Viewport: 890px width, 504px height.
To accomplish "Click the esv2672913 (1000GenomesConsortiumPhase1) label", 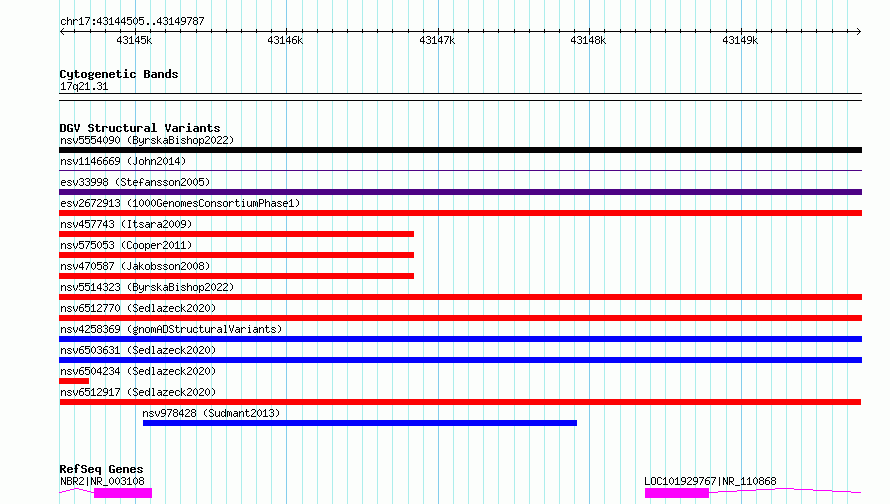I will pyautogui.click(x=180, y=203).
